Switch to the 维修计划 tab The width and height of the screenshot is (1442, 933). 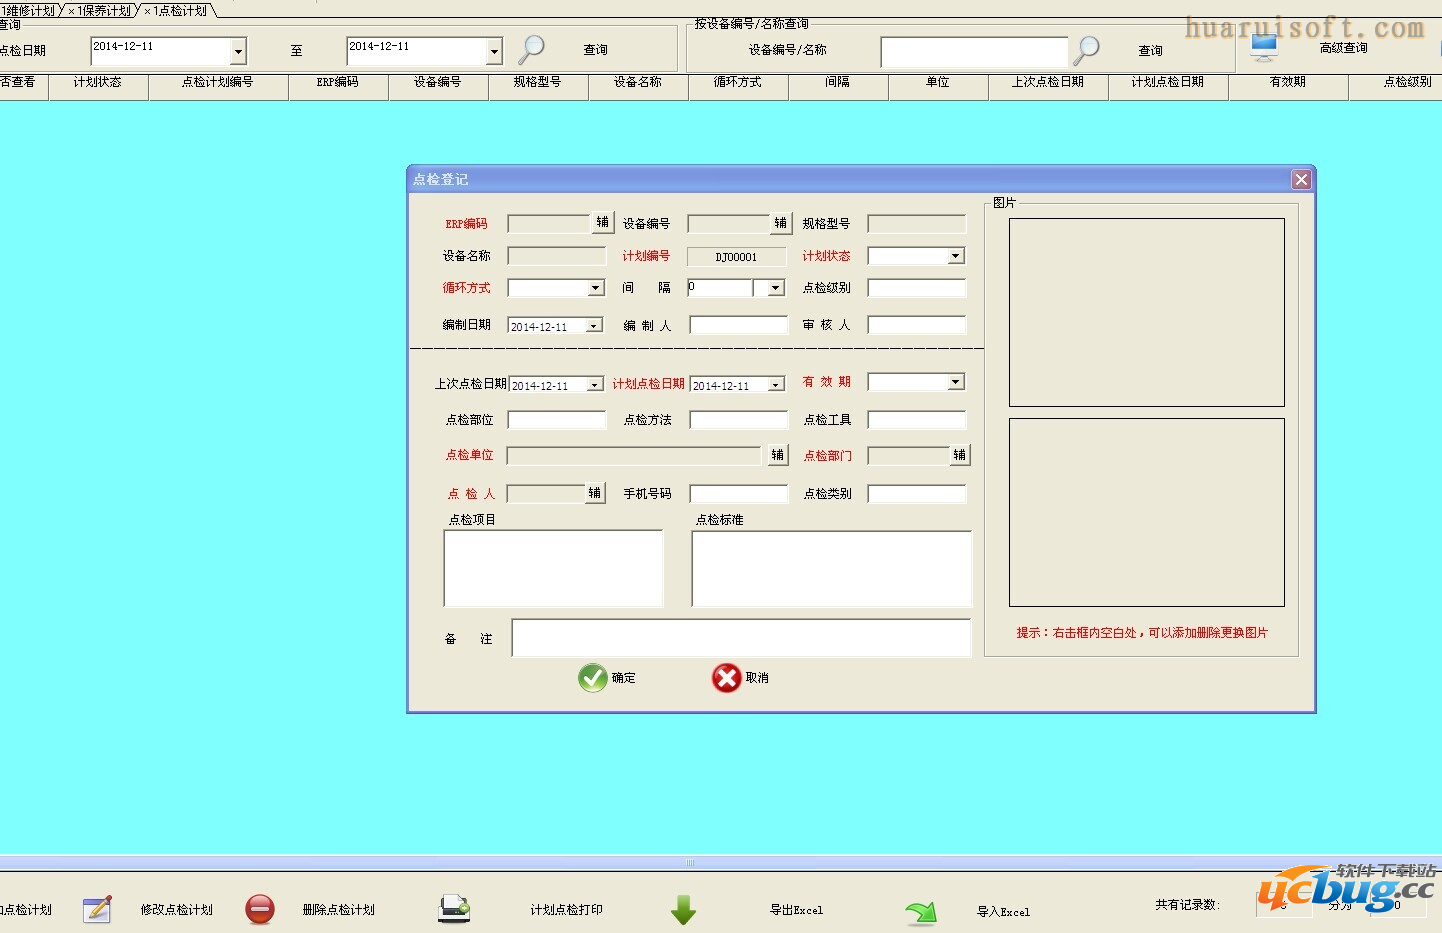(30, 10)
